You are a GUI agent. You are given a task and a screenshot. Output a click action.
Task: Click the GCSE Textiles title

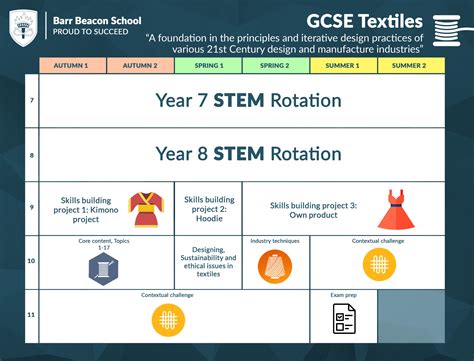[365, 21]
